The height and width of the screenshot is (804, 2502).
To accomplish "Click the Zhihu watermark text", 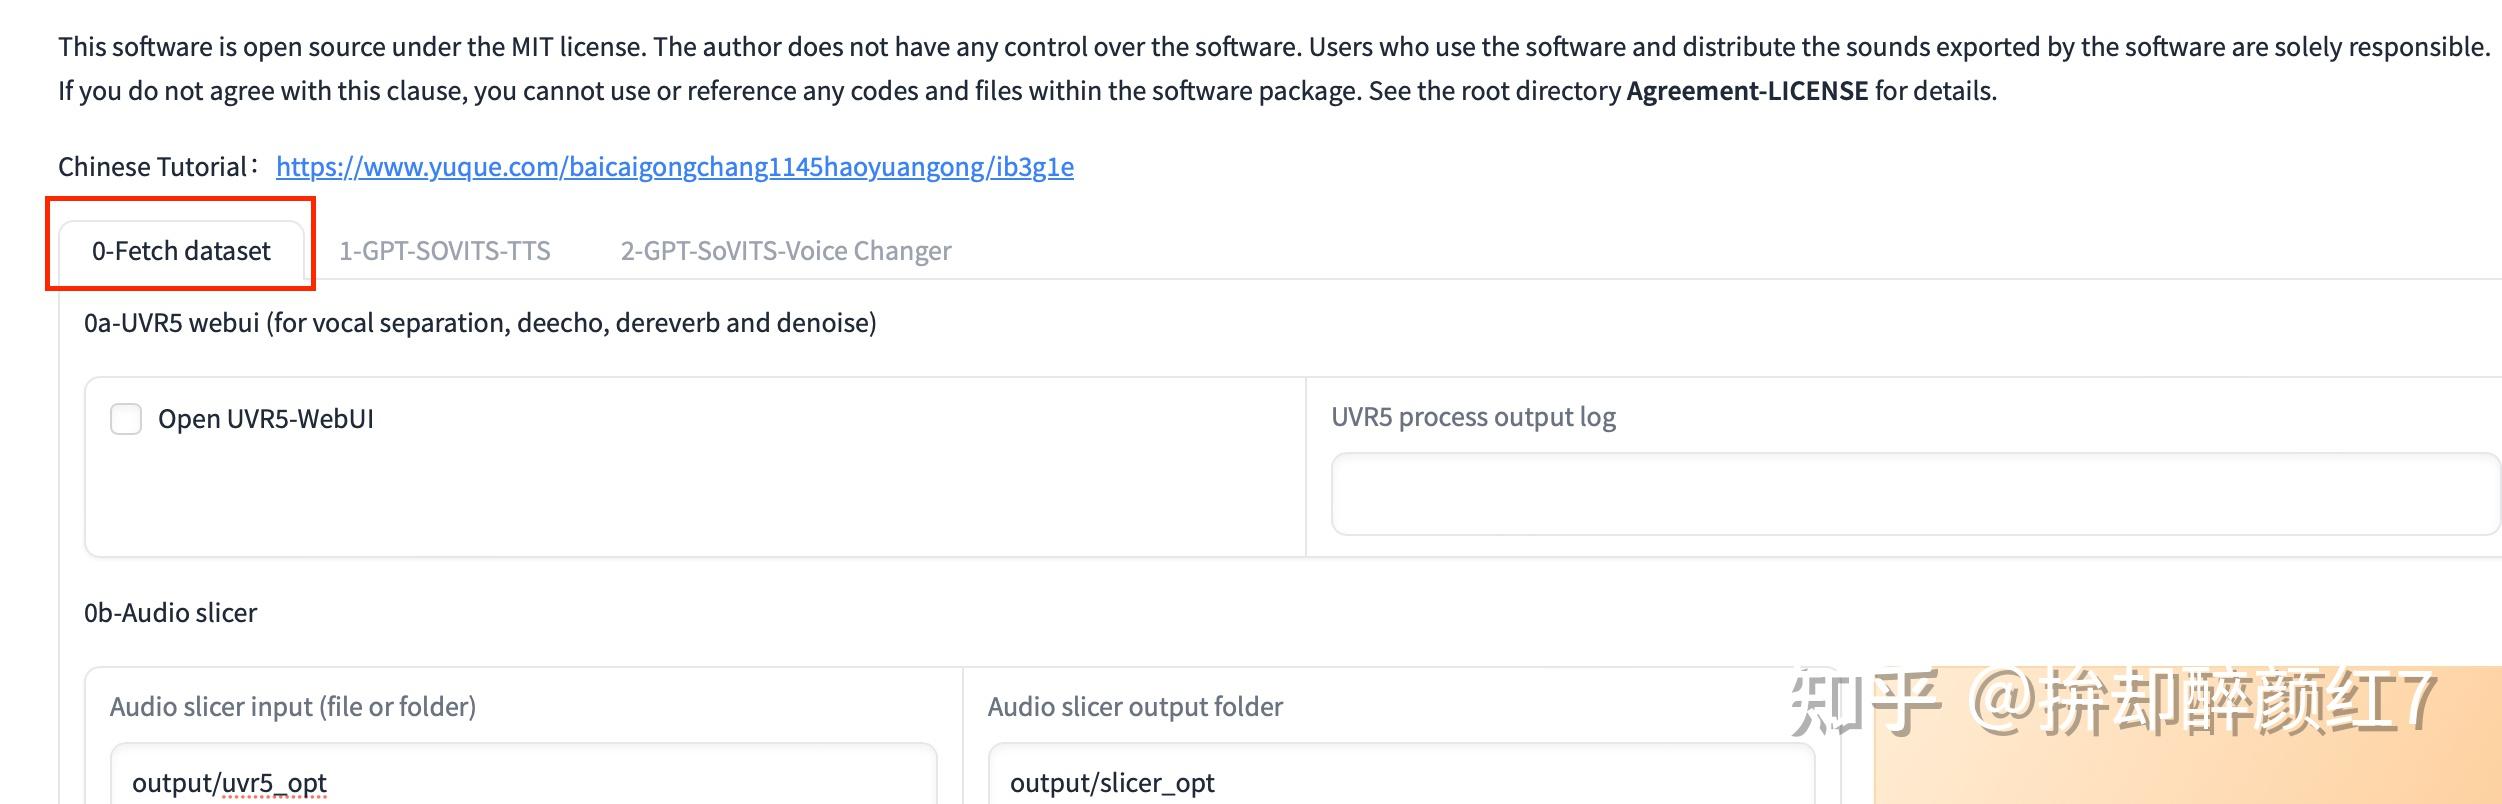I will pos(2110,702).
